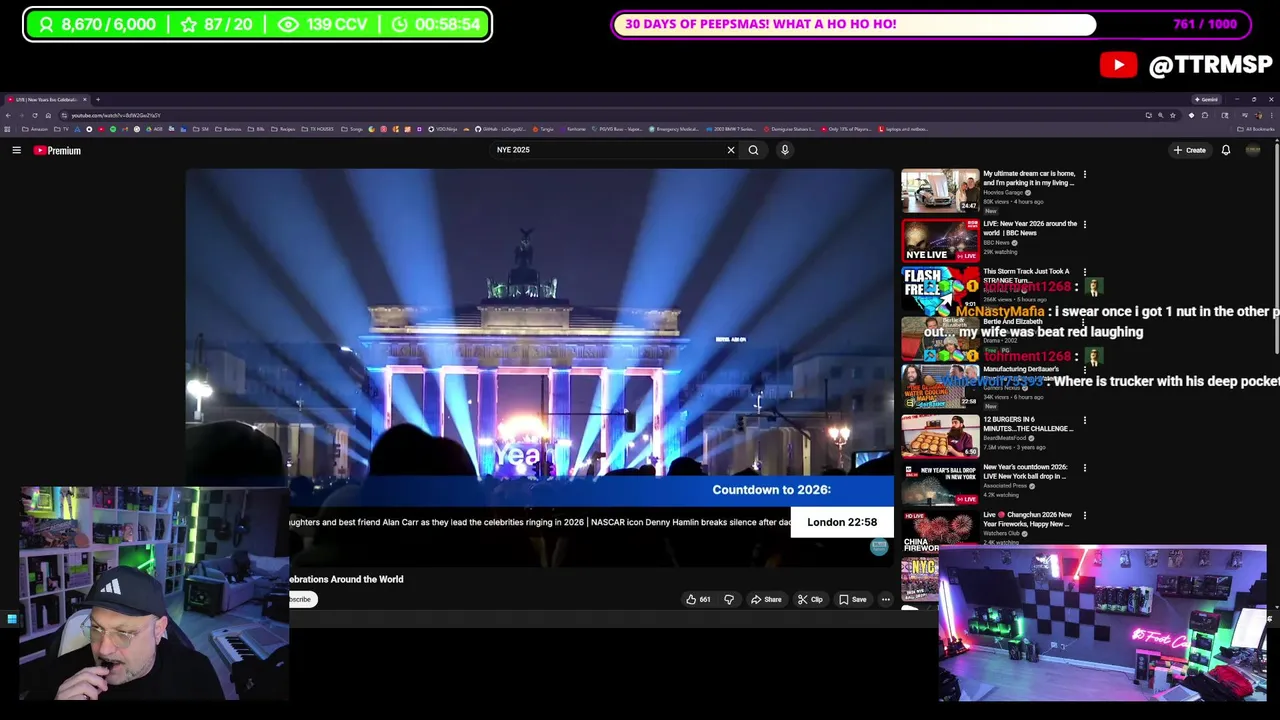Reload the page with refresh icon
Image resolution: width=1280 pixels, height=720 pixels.
34,115
